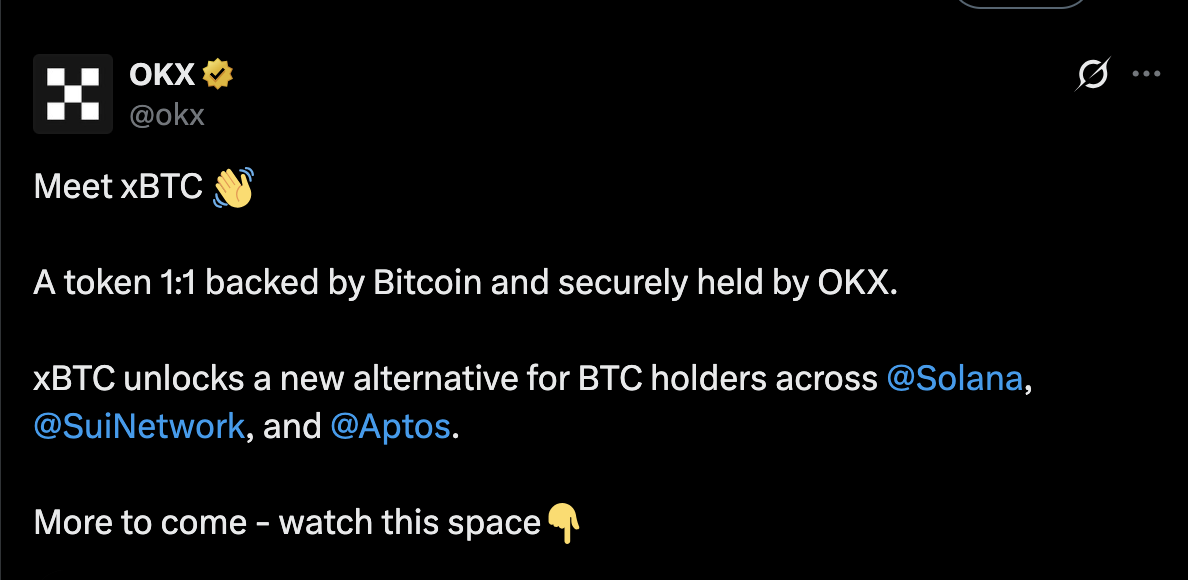
Task: Click the word "Bitcoin" in the post
Action: coord(426,284)
